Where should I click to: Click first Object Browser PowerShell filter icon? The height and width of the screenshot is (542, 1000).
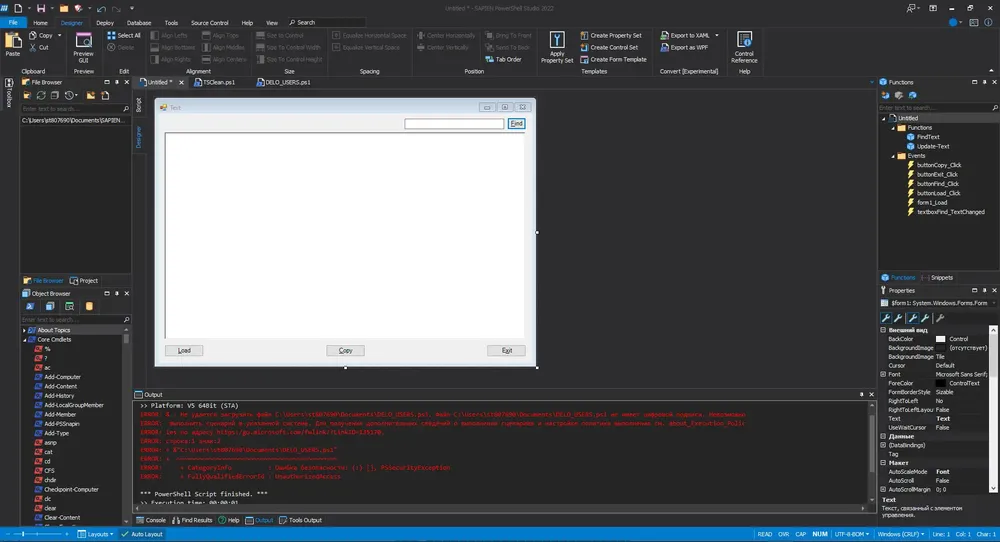tap(30, 307)
